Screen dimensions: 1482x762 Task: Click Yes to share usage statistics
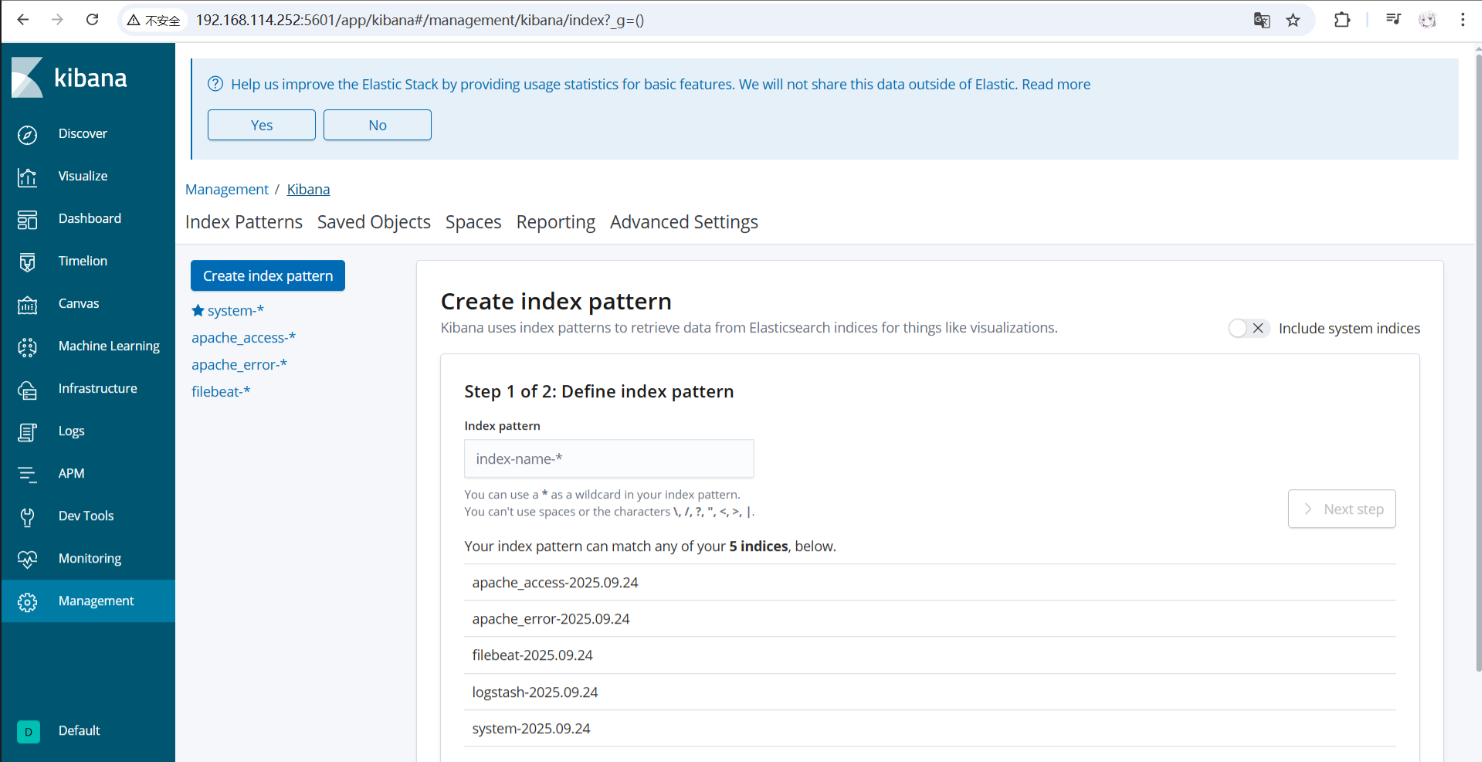click(x=262, y=125)
